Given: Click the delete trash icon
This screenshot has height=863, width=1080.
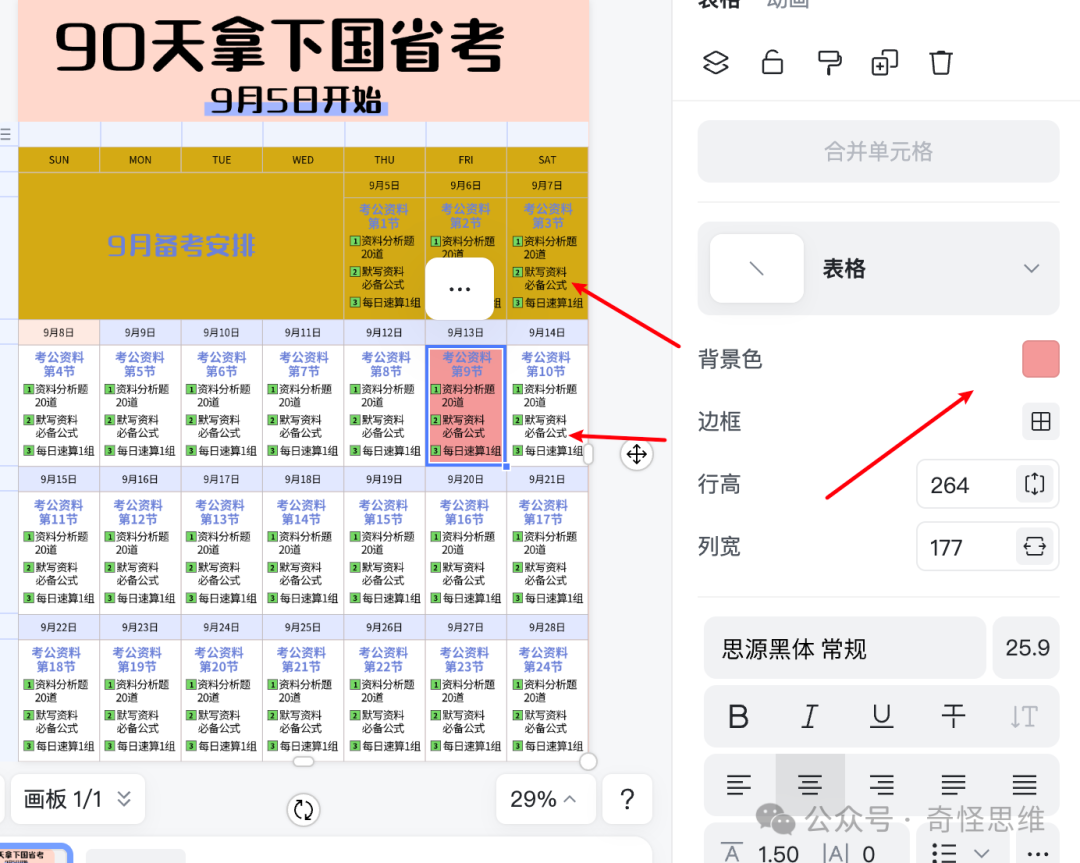Looking at the screenshot, I should tap(941, 63).
